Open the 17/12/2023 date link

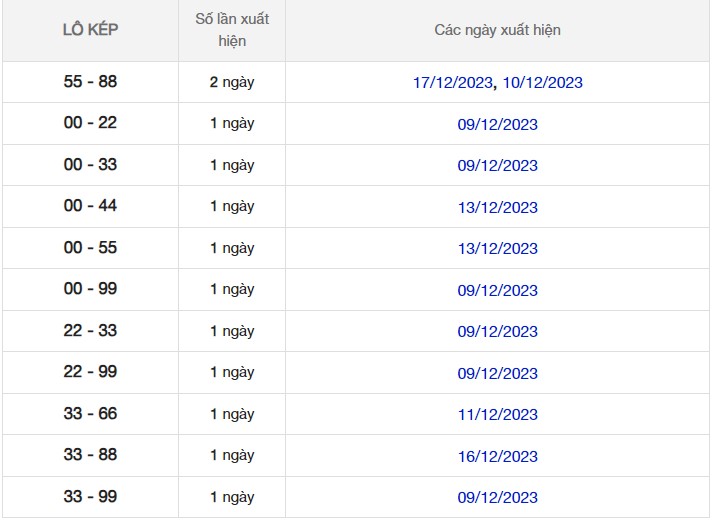coord(453,83)
